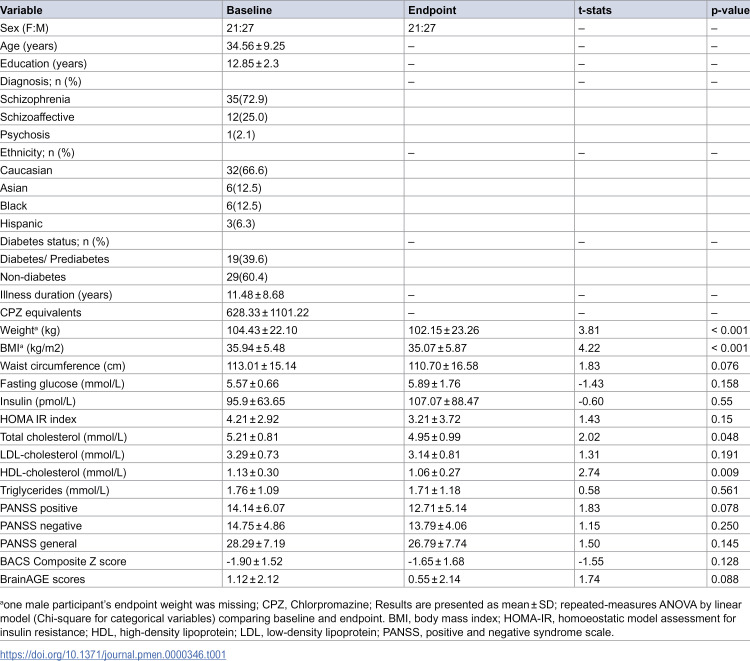Screen dimensions: 750x661
Task: Select the '12(25.0)' schizoaffective cell
Action: [247, 117]
